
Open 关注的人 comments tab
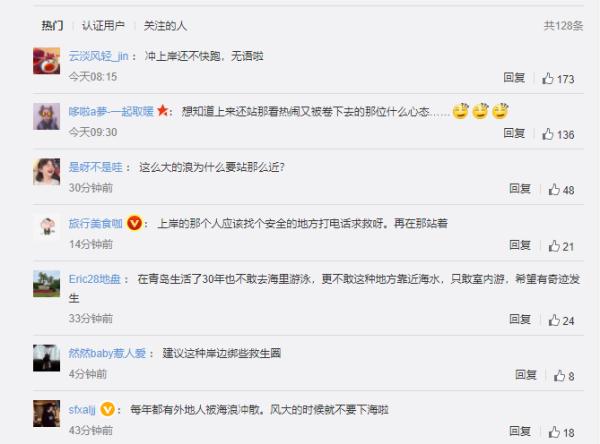[165, 26]
